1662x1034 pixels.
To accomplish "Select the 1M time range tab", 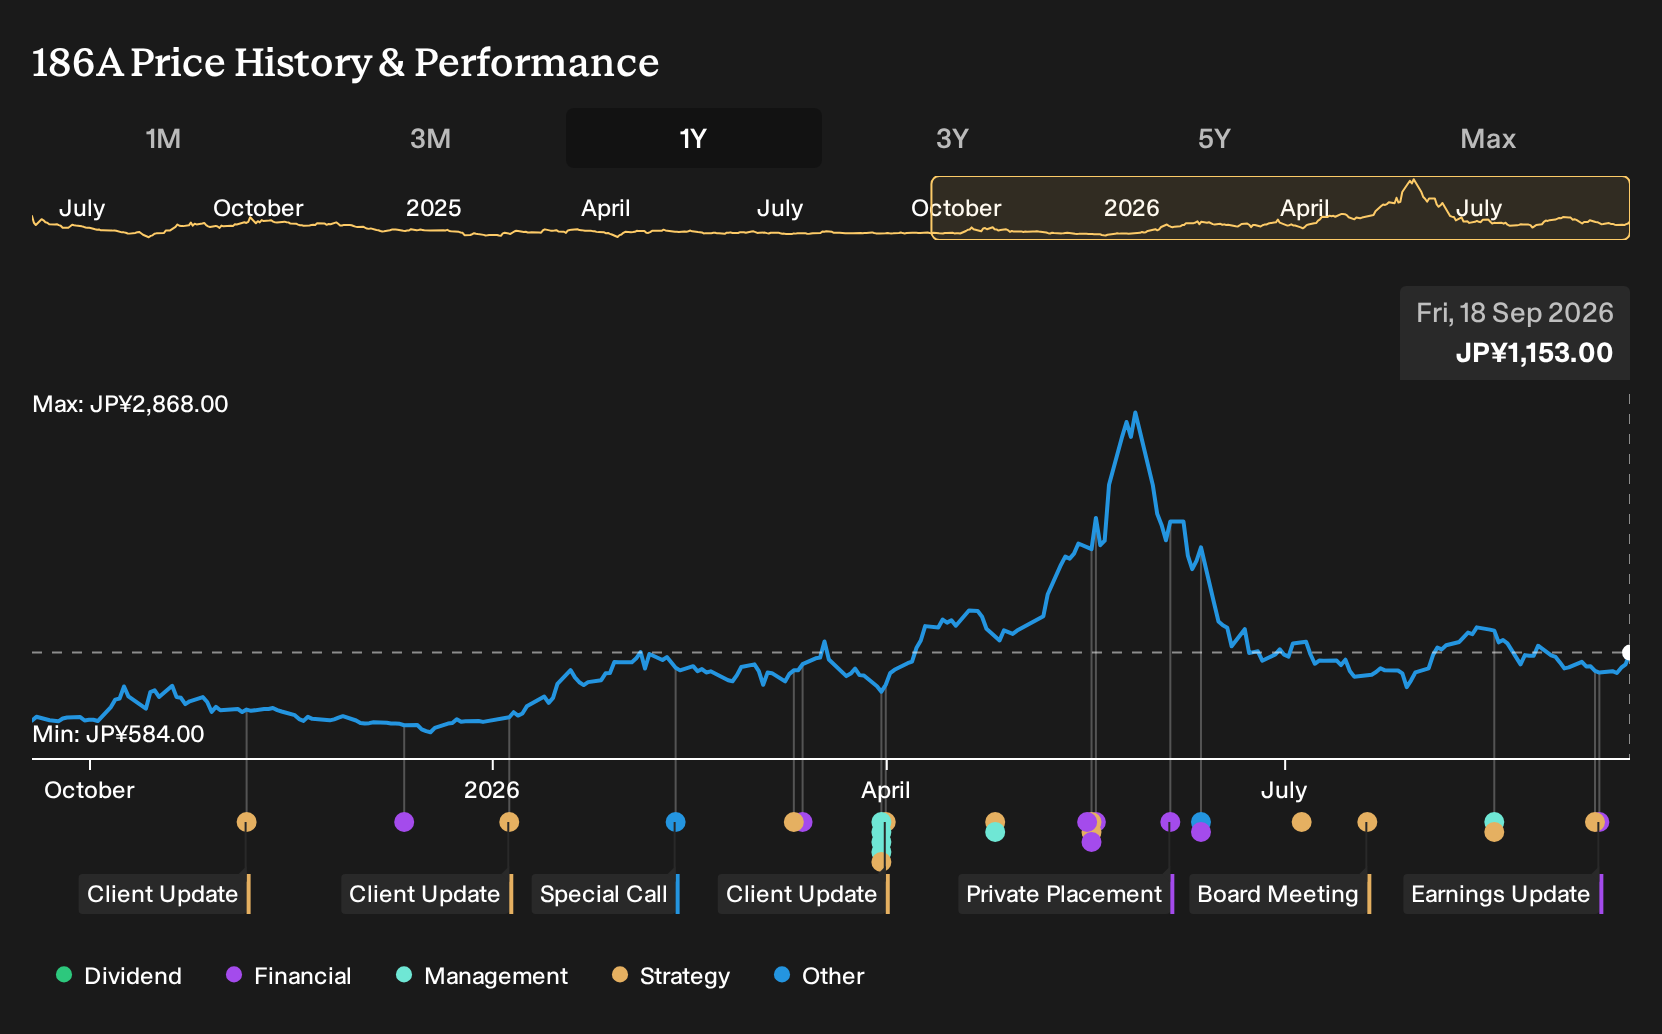I will click(163, 138).
